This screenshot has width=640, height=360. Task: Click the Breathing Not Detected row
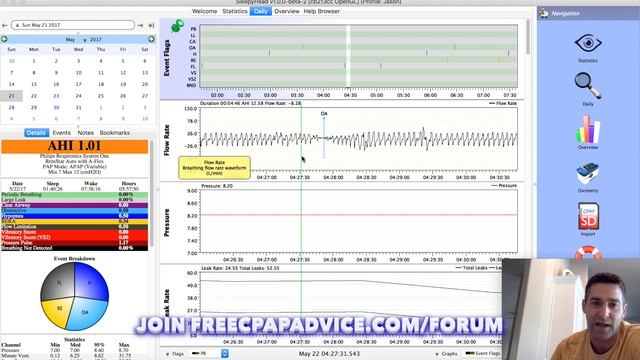point(74,248)
